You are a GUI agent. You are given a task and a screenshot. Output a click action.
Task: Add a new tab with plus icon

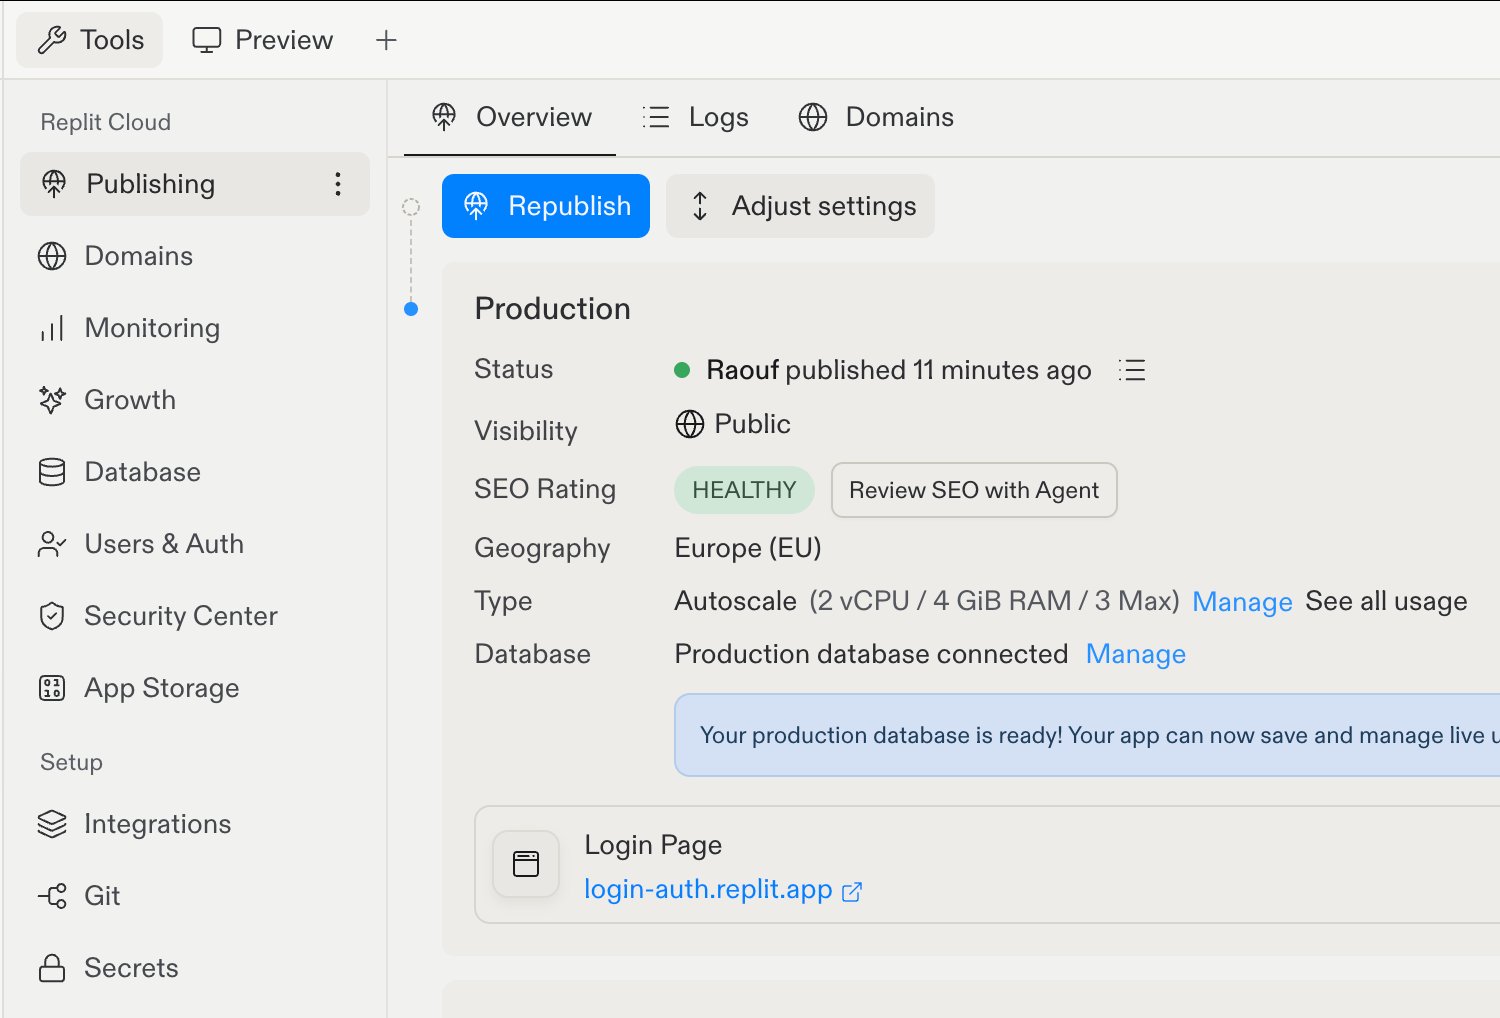386,40
